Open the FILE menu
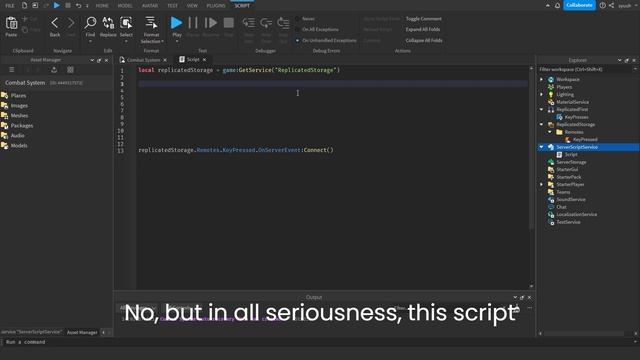This screenshot has width=640, height=360. [10, 5]
